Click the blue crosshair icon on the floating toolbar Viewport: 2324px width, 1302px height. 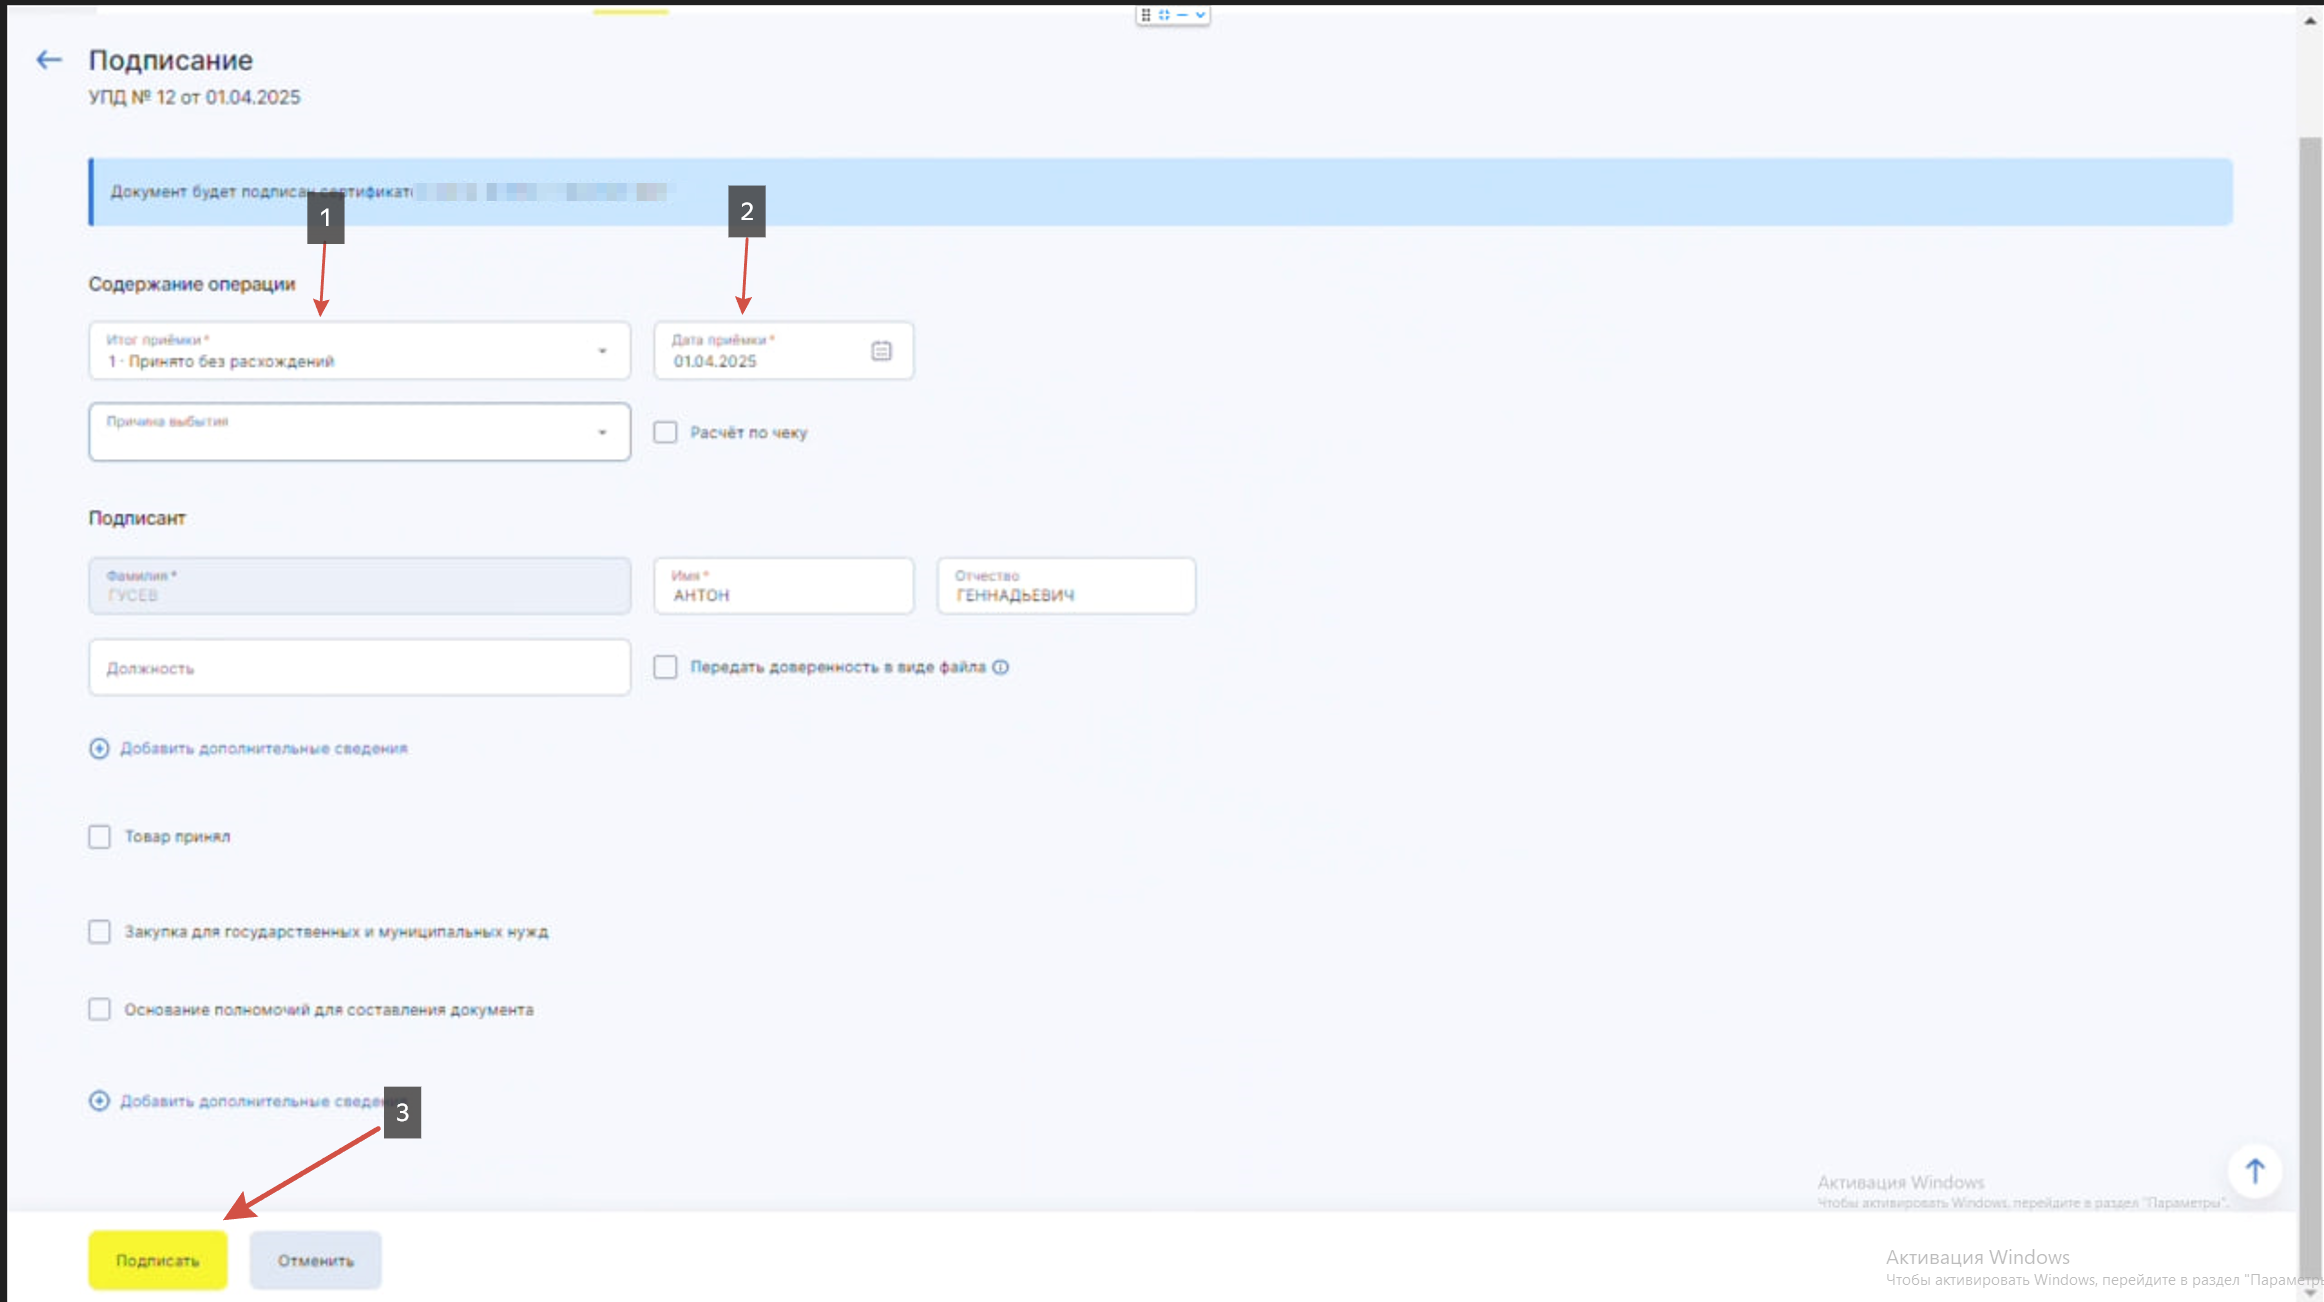click(1164, 15)
